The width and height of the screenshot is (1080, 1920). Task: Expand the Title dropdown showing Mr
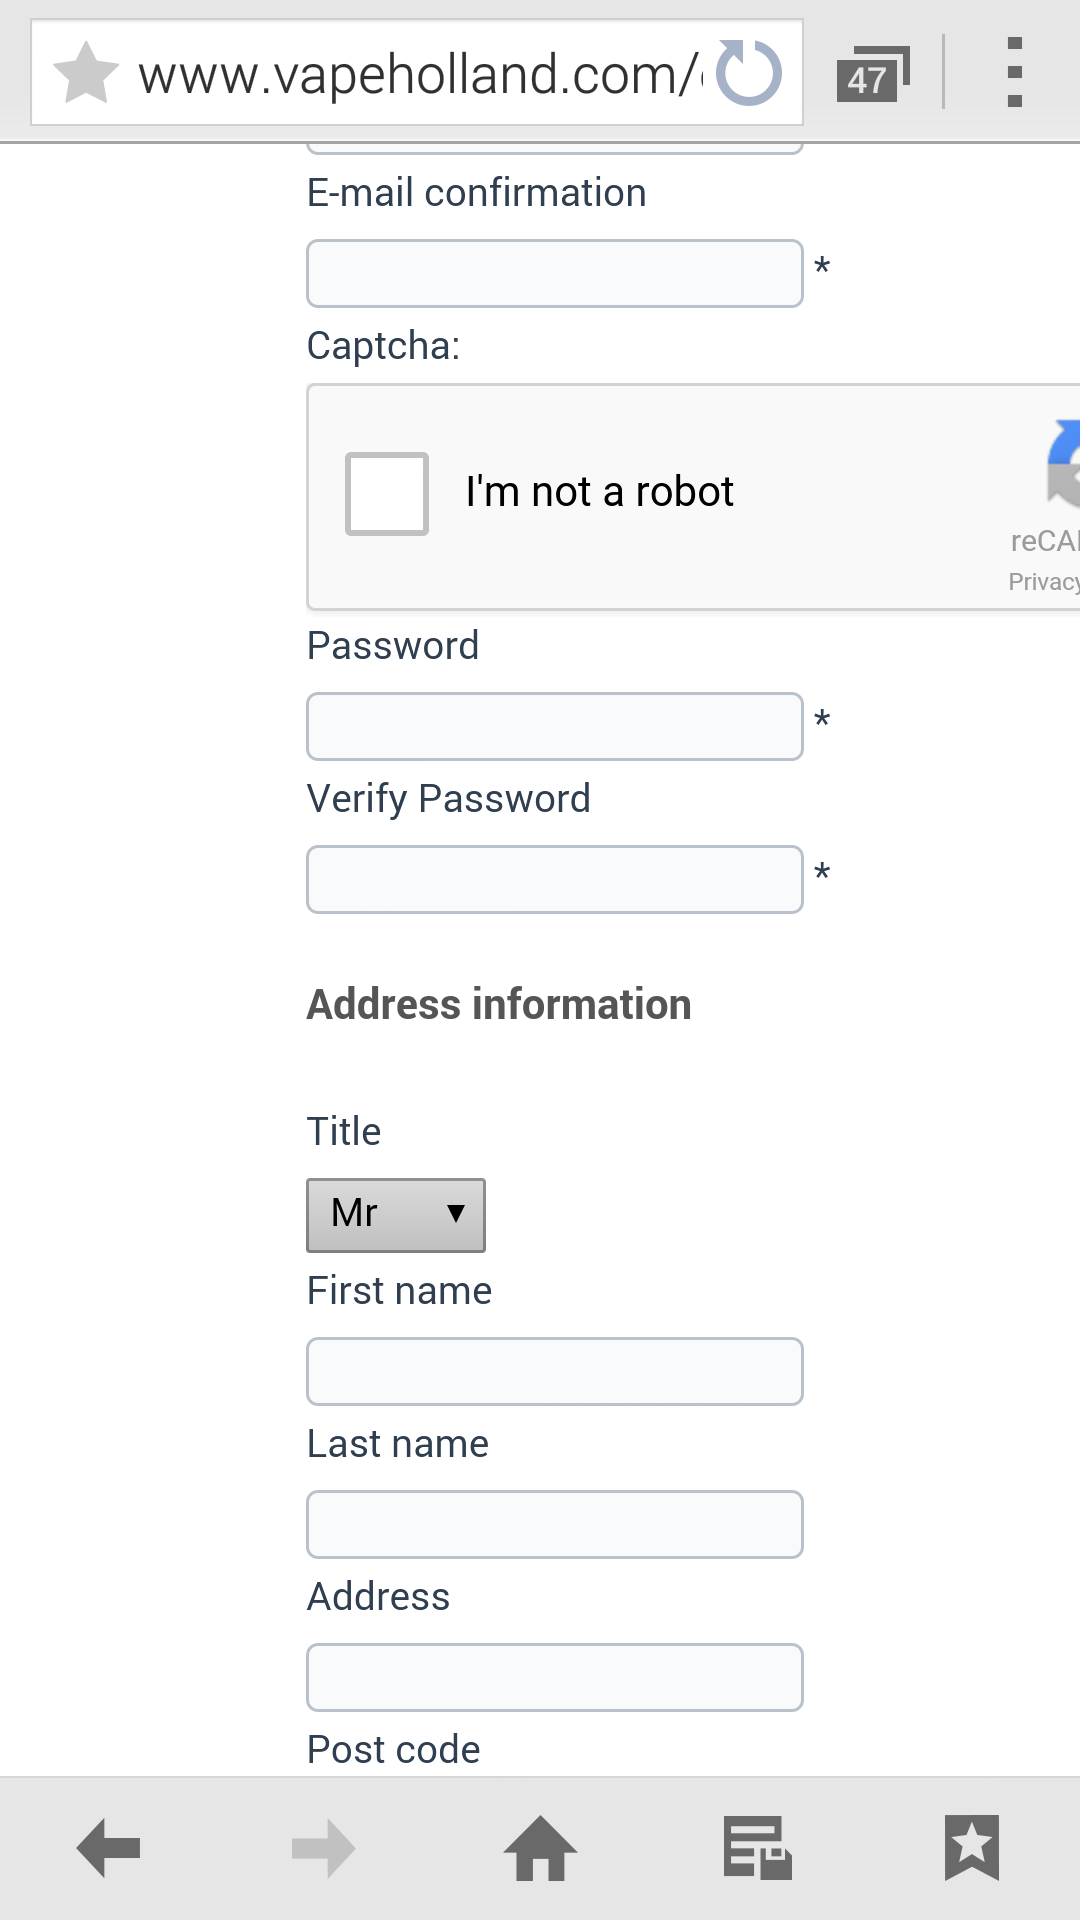pyautogui.click(x=396, y=1215)
